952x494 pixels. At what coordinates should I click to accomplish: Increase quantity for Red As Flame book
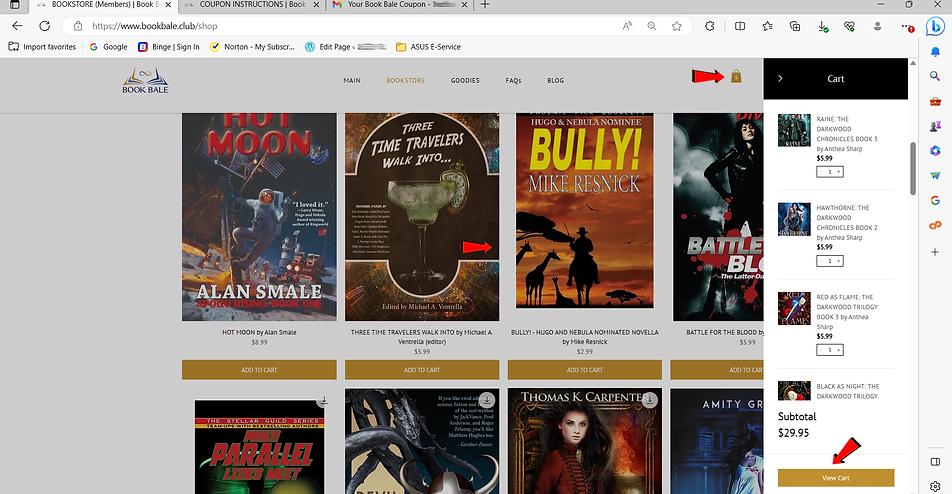point(839,350)
